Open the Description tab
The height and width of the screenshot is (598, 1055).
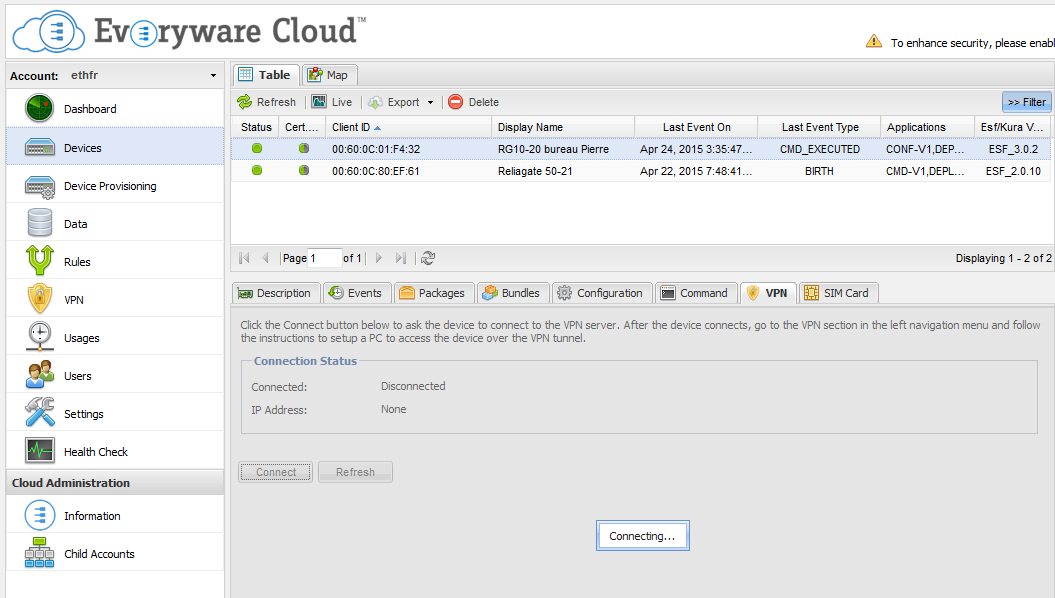[x=275, y=293]
